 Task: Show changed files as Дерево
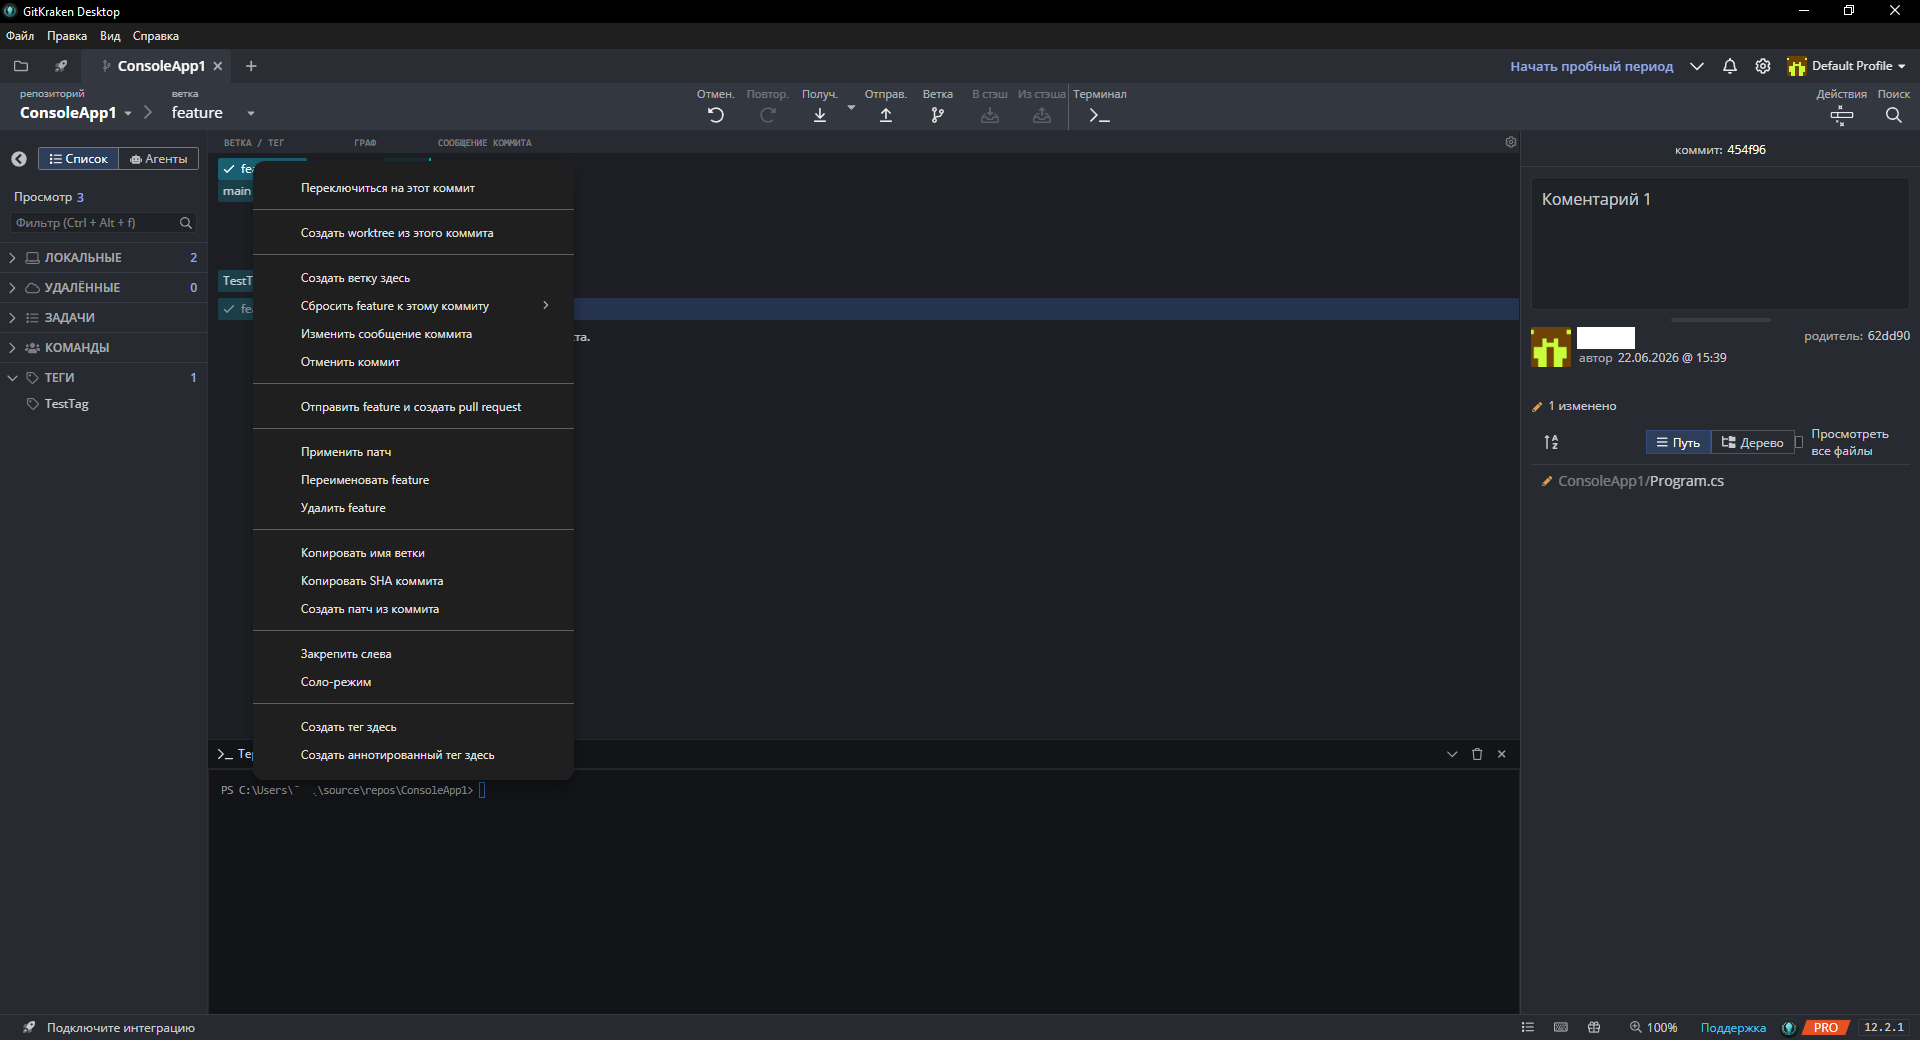(1752, 442)
